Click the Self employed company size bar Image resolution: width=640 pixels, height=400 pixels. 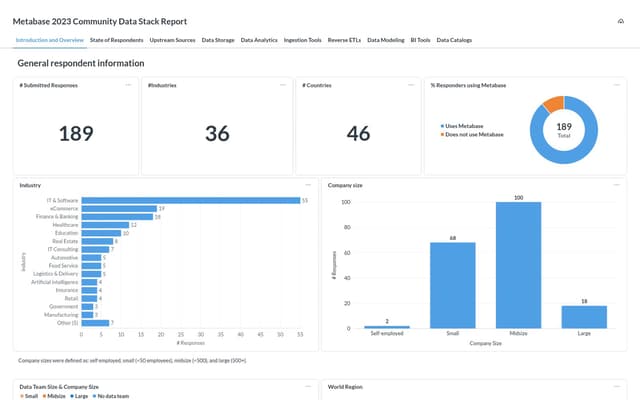[387, 327]
